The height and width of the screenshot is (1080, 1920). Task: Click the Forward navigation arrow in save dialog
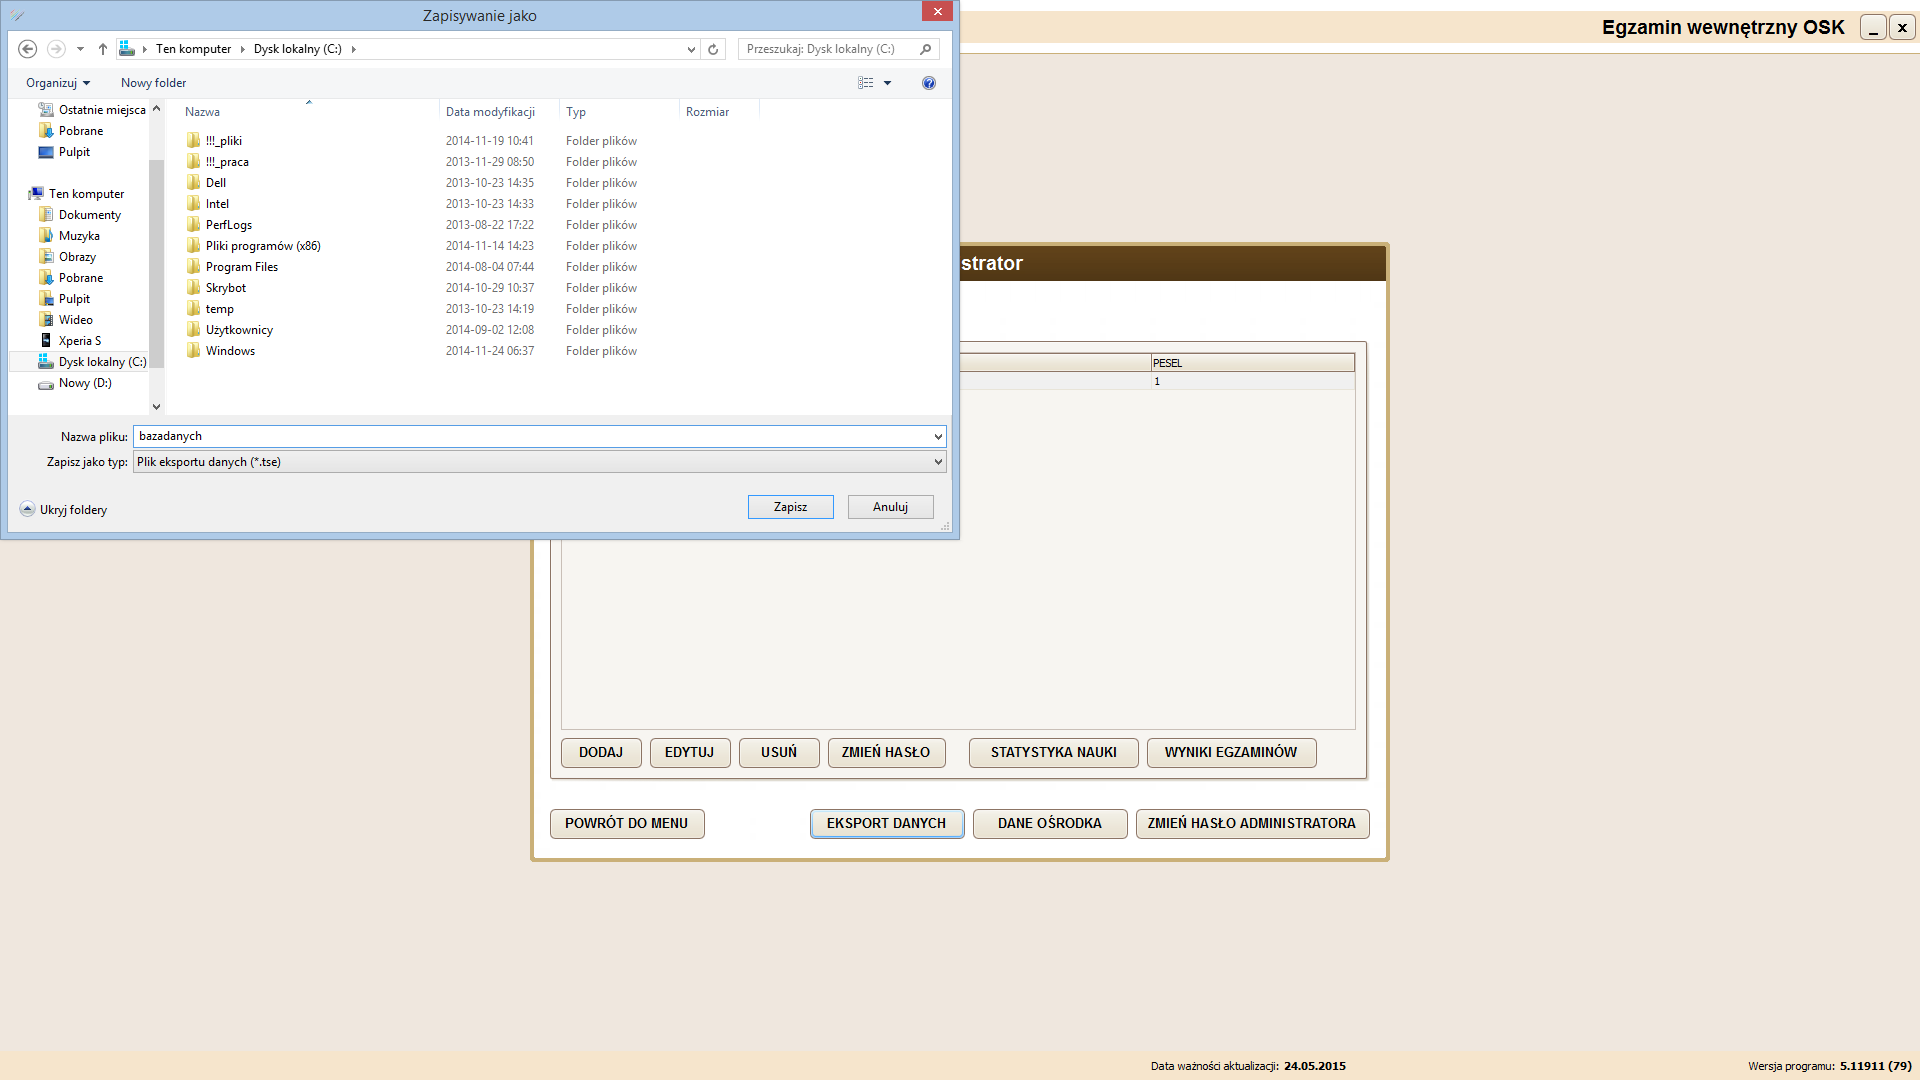pyautogui.click(x=56, y=49)
